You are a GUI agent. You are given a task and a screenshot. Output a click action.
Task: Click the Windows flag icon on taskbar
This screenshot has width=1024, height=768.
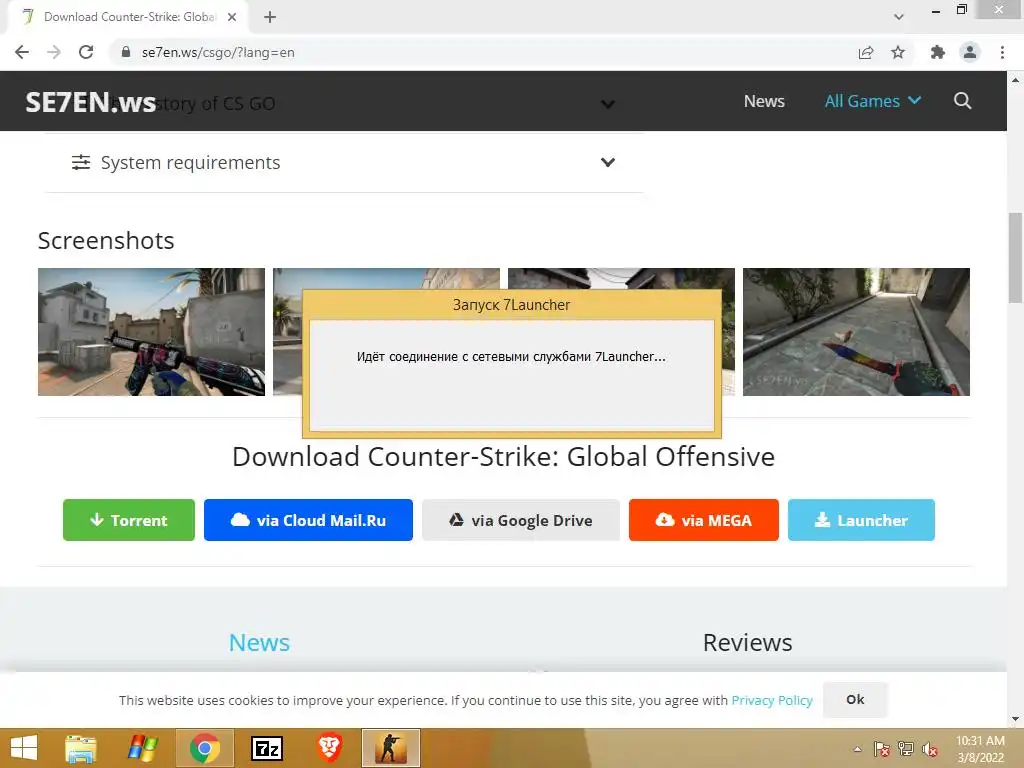pos(143,748)
